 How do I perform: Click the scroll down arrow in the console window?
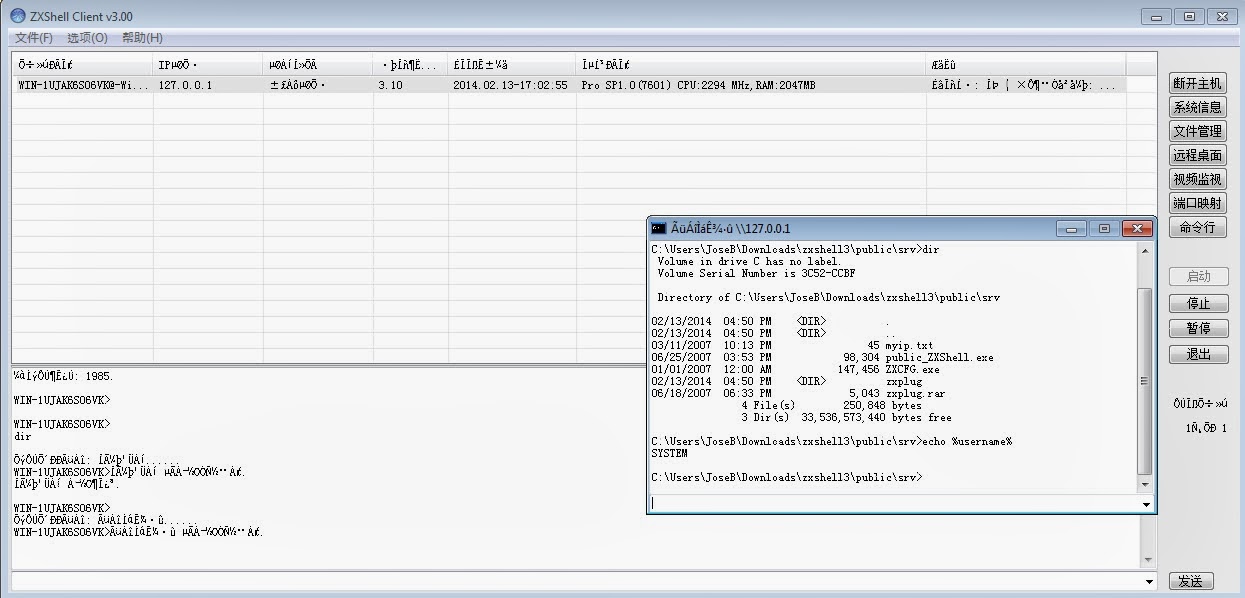pos(1145,484)
